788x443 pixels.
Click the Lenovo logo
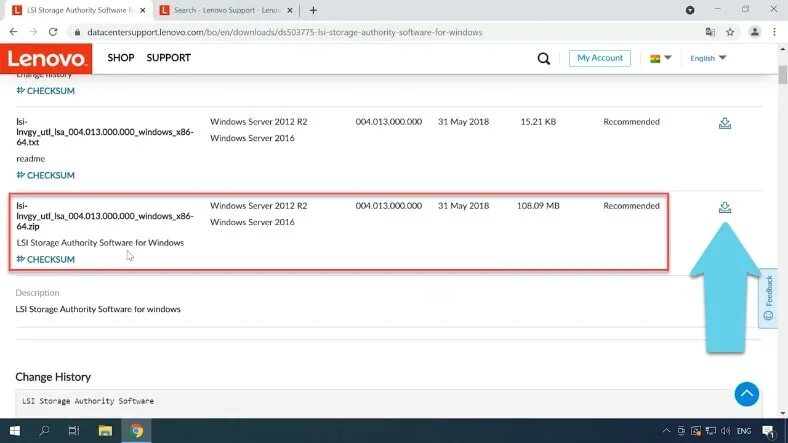(46, 59)
